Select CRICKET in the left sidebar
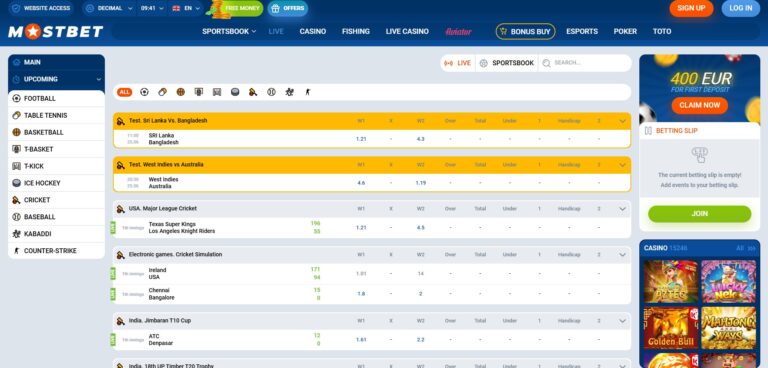 coord(56,200)
